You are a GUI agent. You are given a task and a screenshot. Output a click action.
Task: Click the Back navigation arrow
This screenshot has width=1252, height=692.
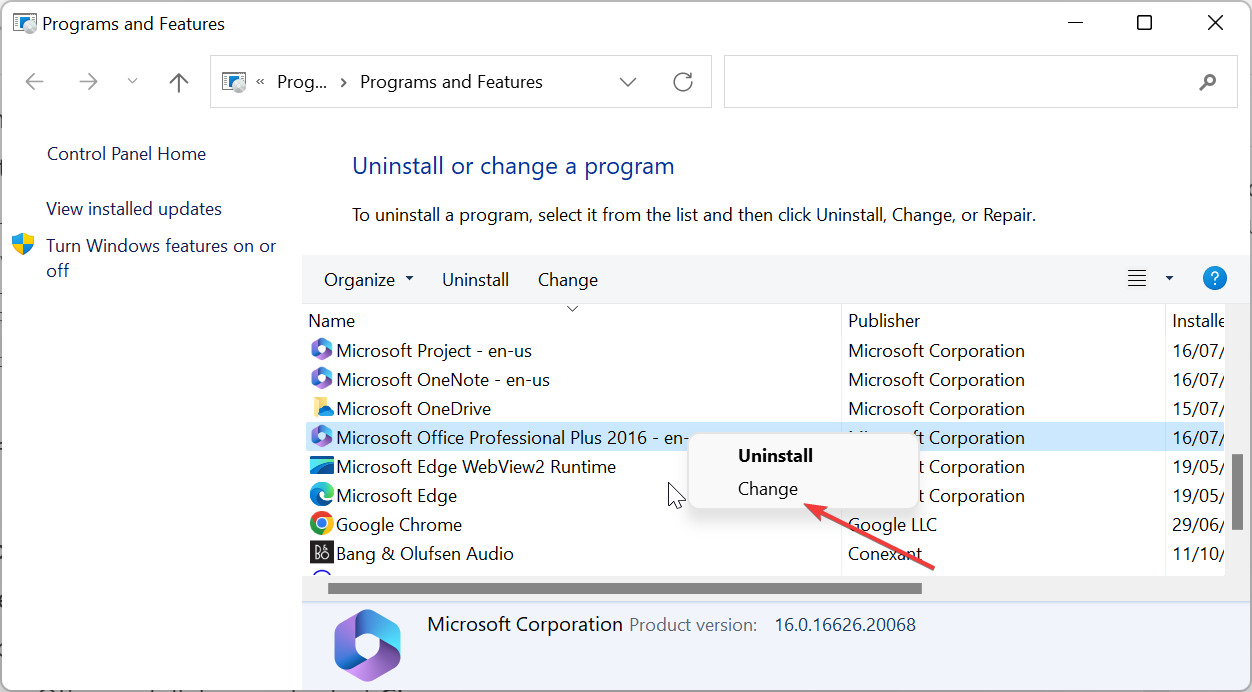pos(35,82)
